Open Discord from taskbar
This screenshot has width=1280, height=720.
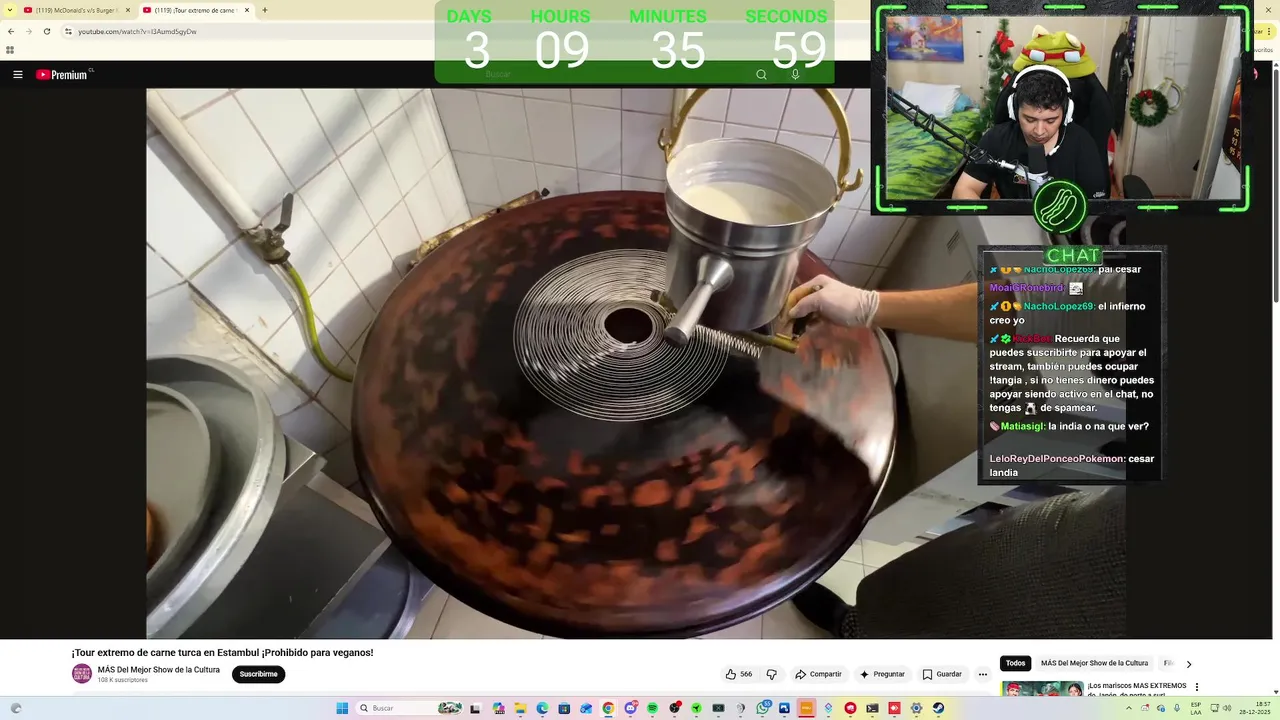coord(630,708)
